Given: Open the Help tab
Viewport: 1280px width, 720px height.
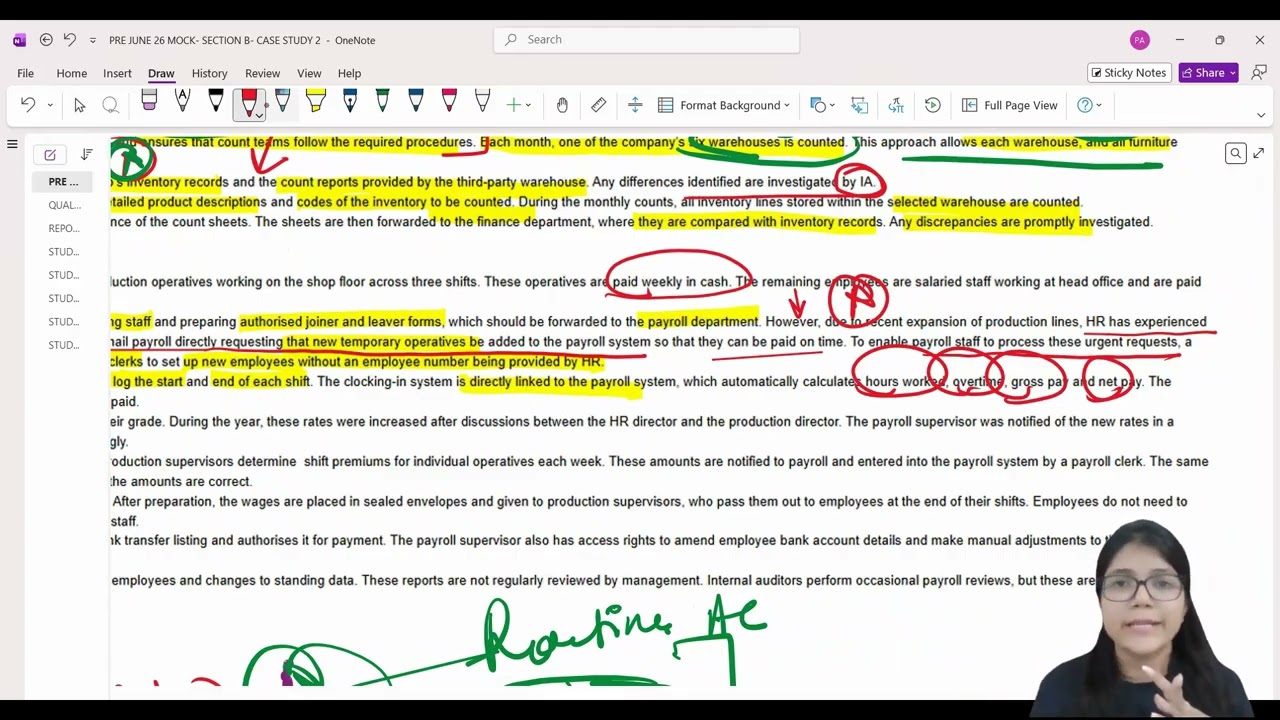Looking at the screenshot, I should (x=349, y=73).
